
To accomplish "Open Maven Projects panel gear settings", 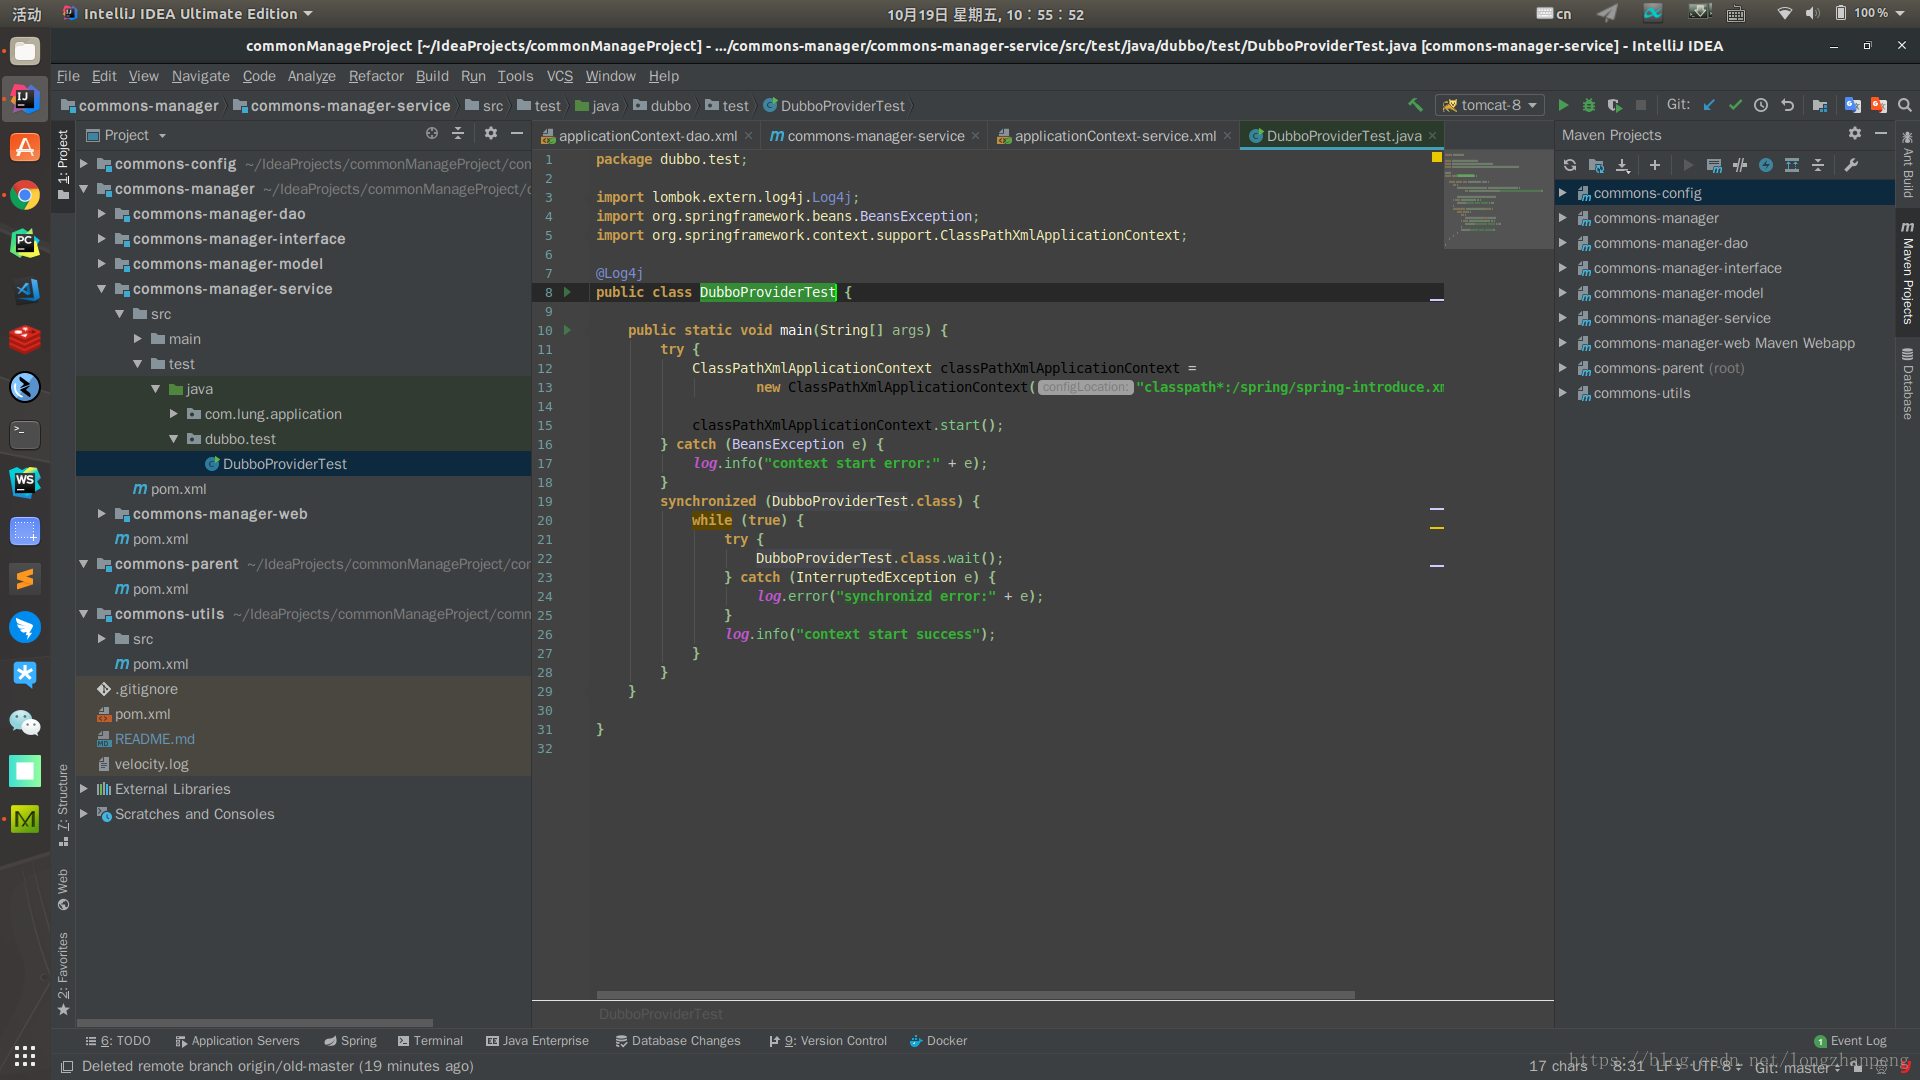I will (x=1855, y=134).
